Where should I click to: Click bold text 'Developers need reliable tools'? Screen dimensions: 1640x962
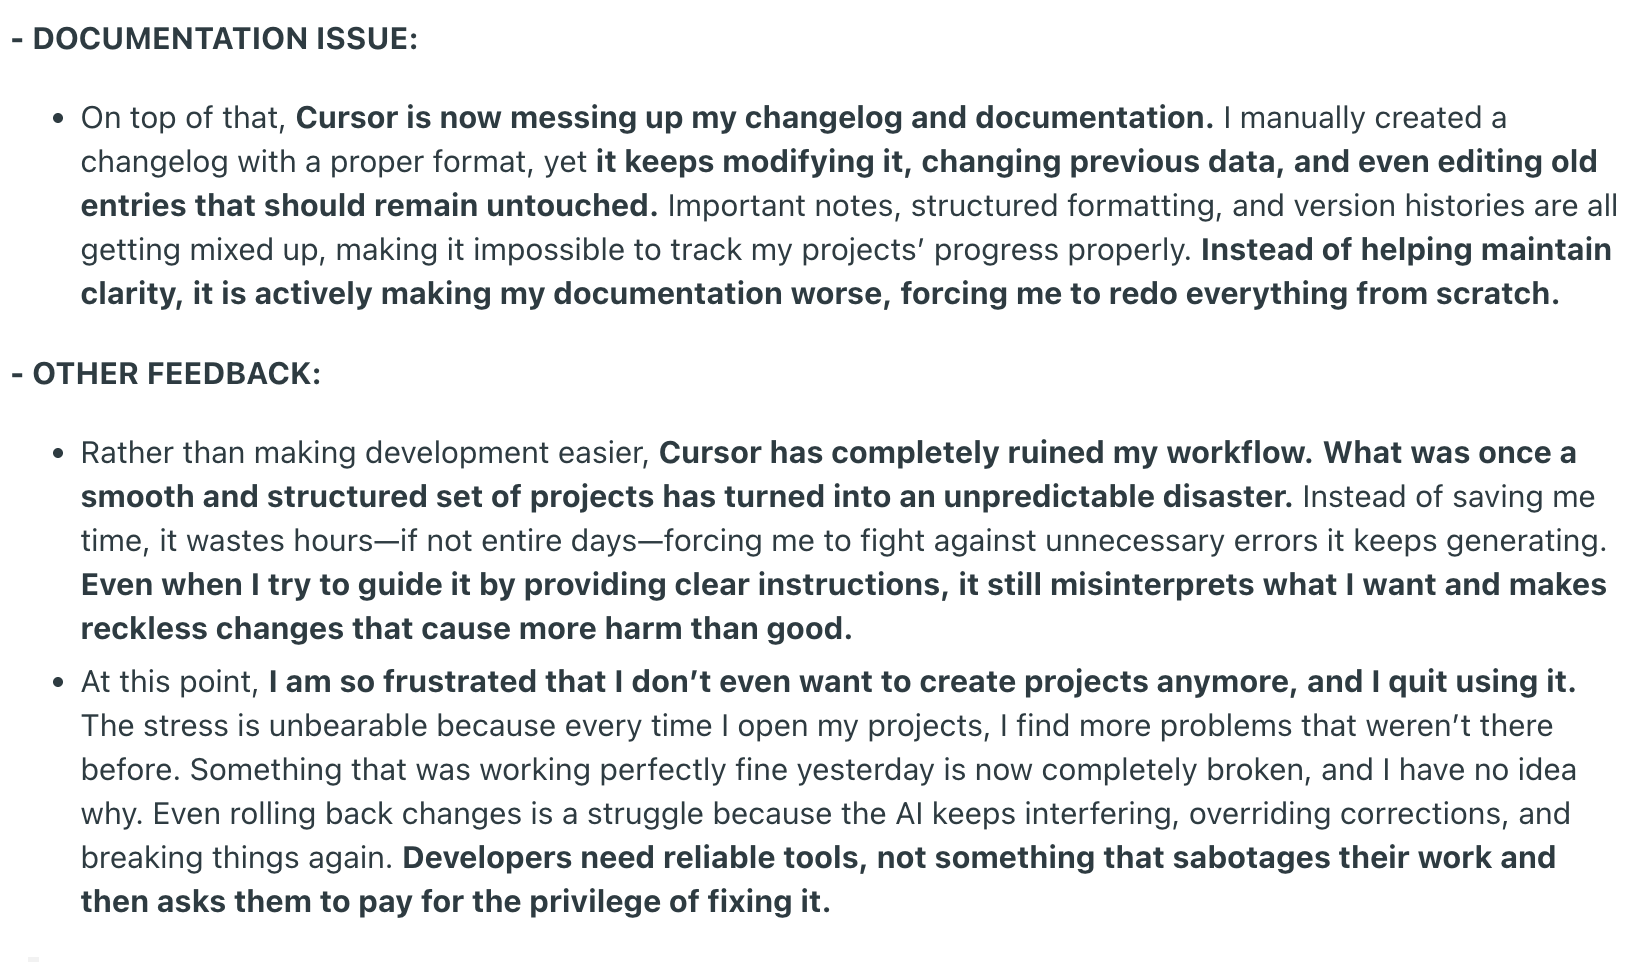[x=634, y=858]
